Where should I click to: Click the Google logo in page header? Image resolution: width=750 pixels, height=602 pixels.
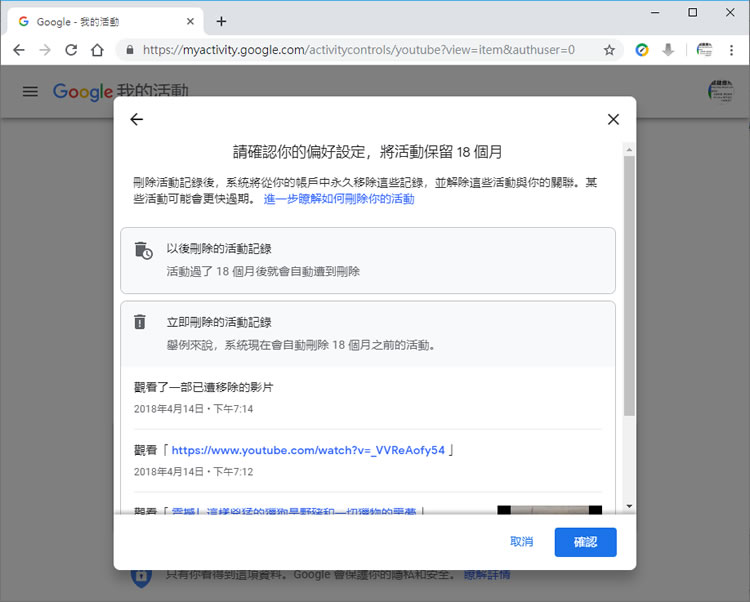coord(83,91)
